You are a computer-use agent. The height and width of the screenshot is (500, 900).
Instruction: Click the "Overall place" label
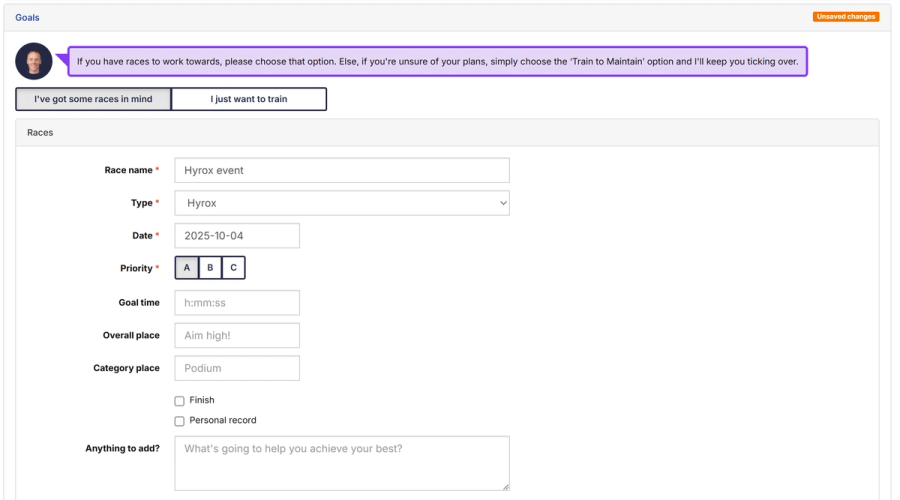131,335
